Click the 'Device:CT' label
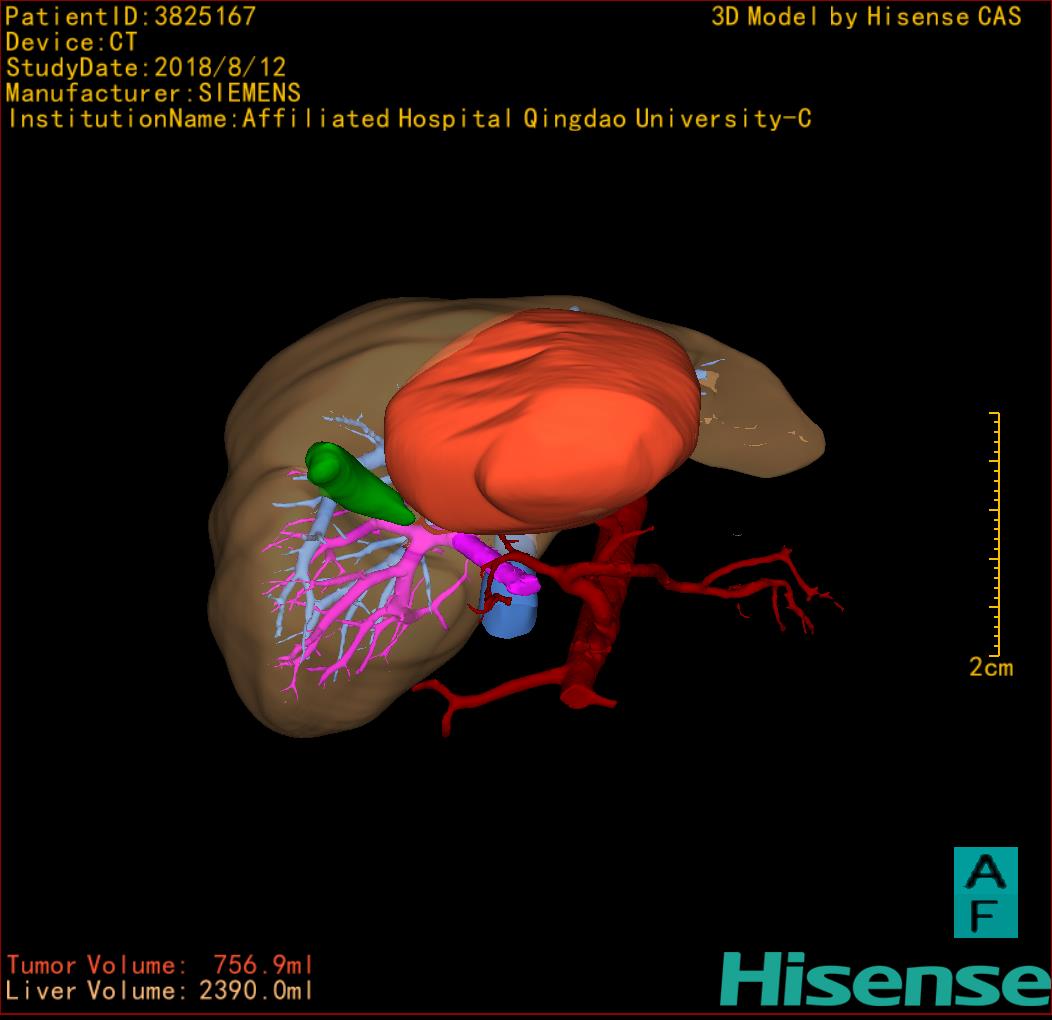The height and width of the screenshot is (1020, 1052). (x=71, y=42)
